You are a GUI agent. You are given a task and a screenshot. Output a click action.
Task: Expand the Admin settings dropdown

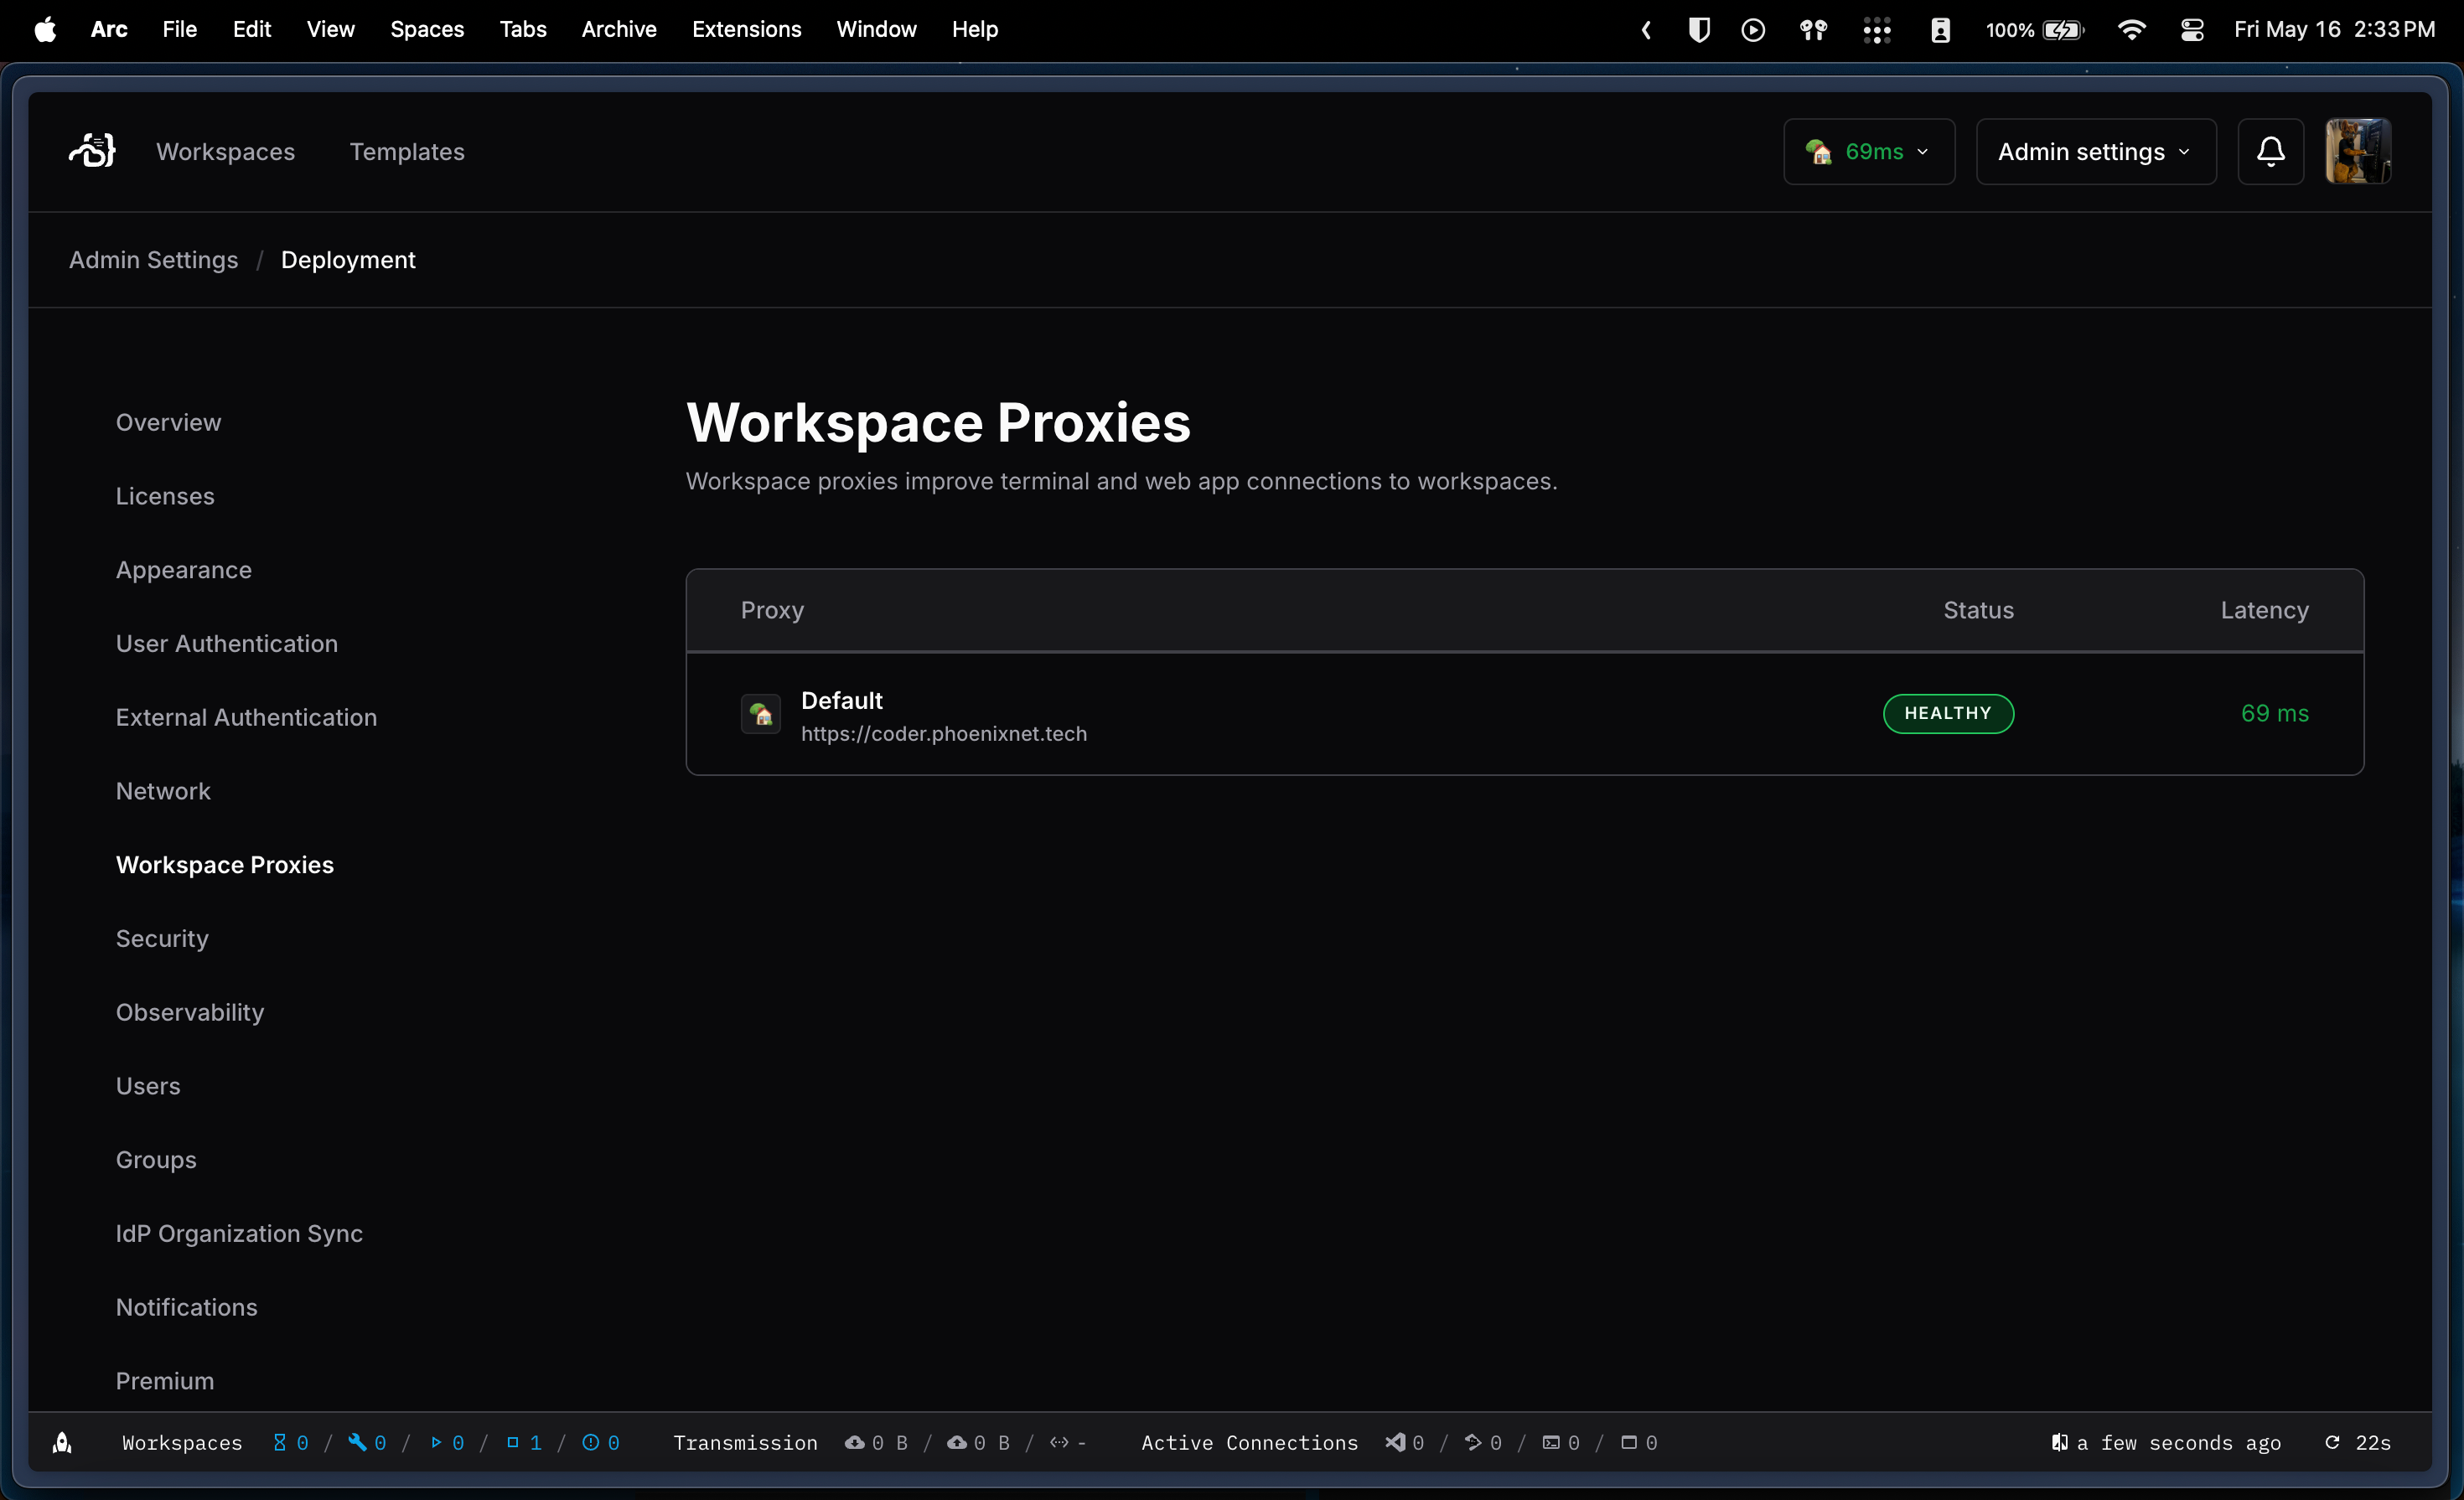coord(2095,151)
